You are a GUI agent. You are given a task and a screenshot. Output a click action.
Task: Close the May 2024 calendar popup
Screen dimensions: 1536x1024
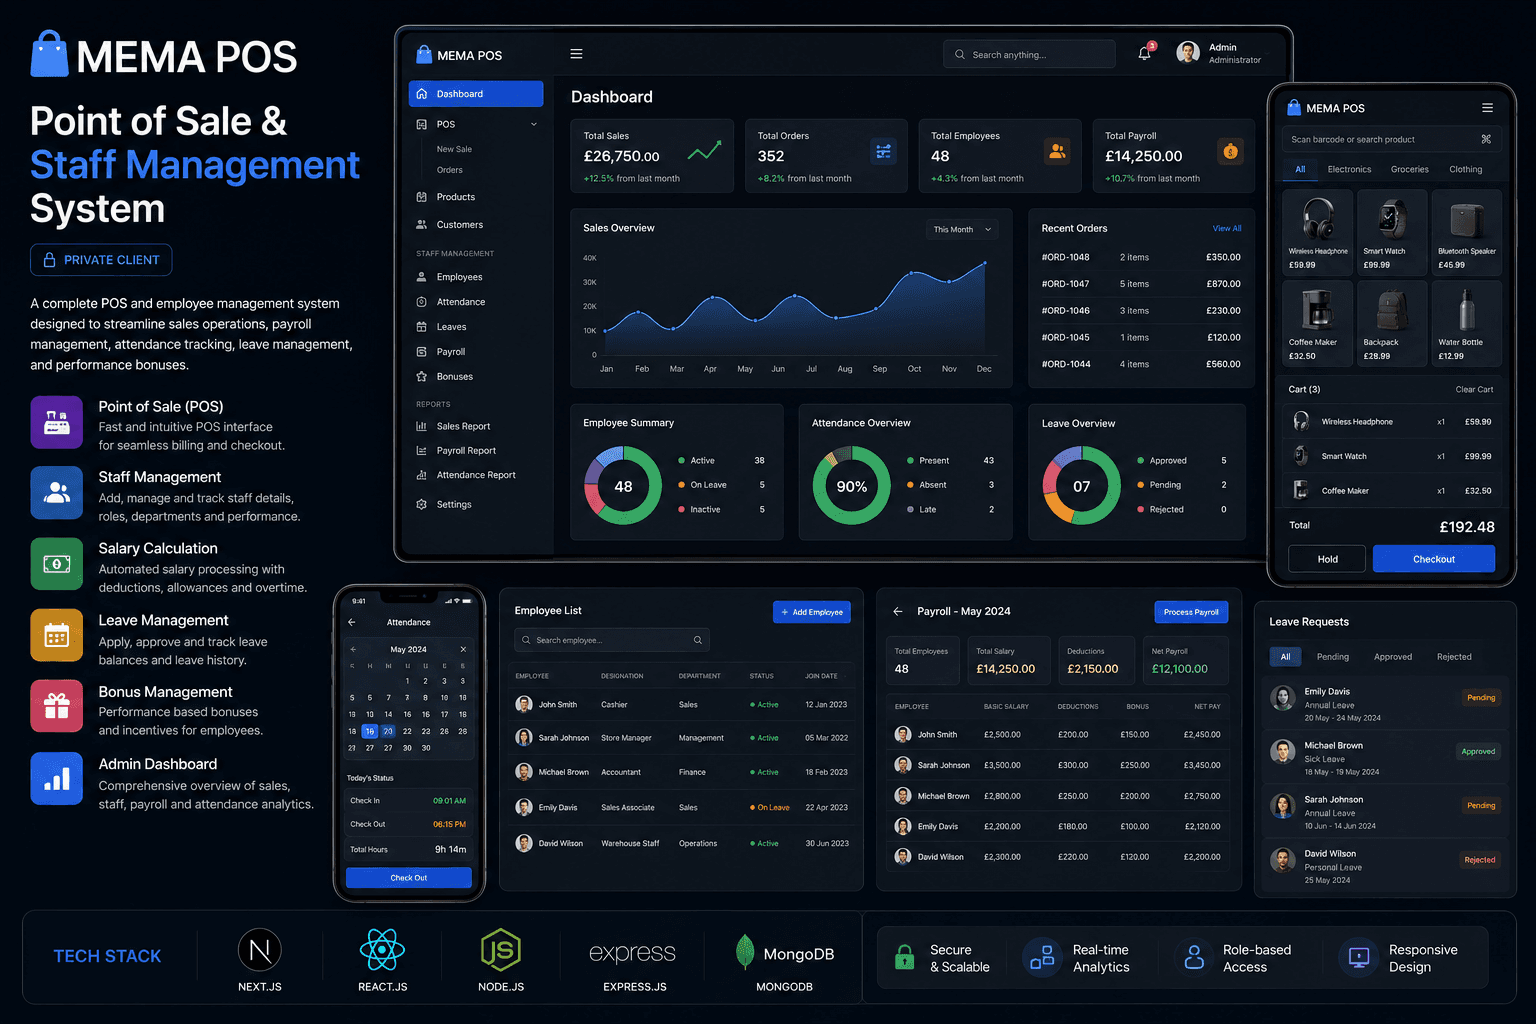coord(463,649)
